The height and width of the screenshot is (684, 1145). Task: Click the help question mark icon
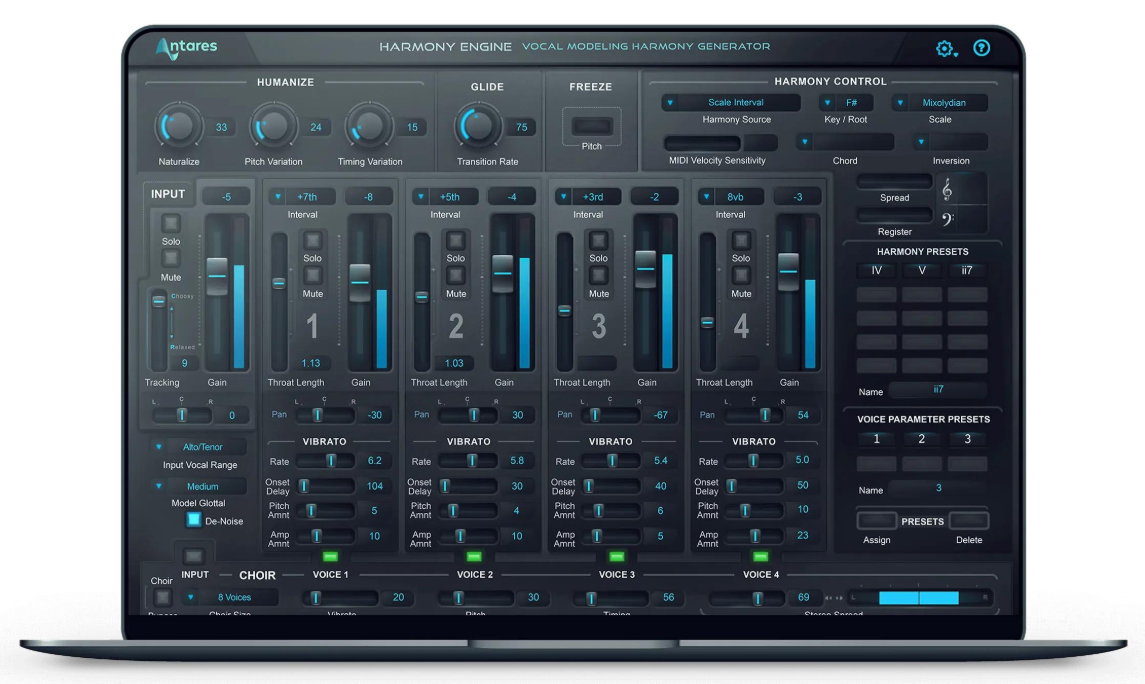(981, 47)
